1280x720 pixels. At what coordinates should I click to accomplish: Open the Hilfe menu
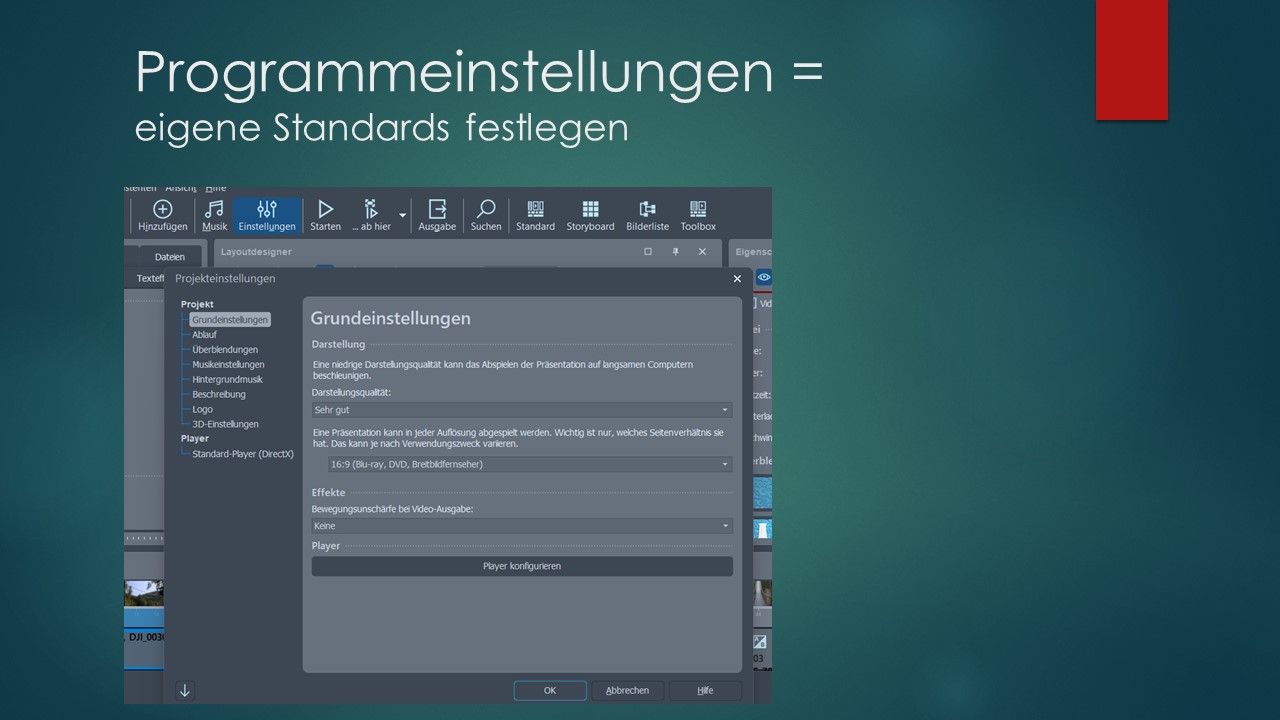[216, 188]
